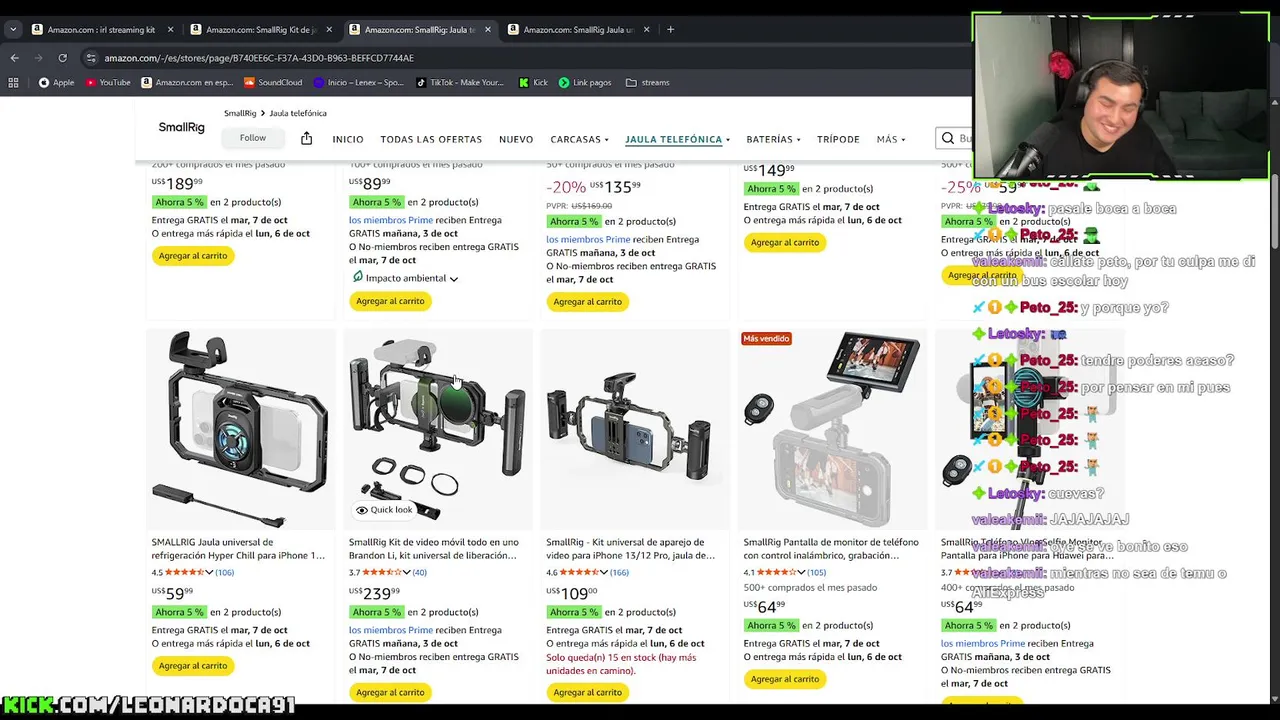This screenshot has width=1280, height=720.
Task: Open the tab search dropdown arrow
Action: [13, 29]
